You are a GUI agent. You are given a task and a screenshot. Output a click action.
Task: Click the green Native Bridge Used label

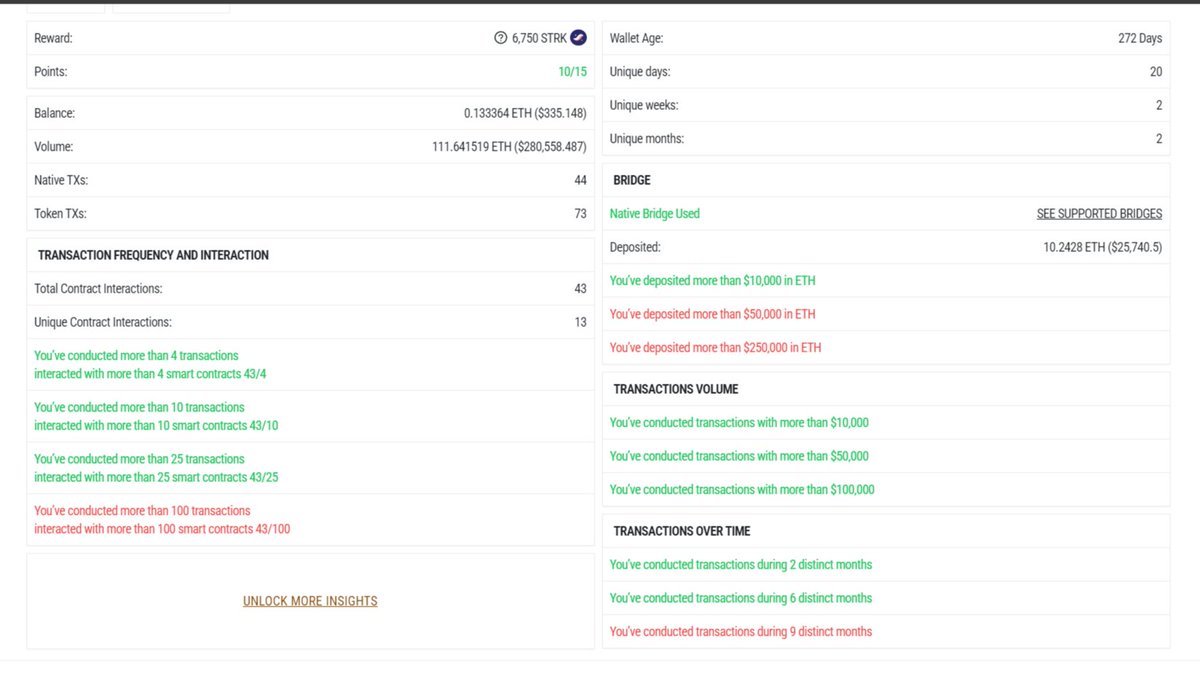click(654, 213)
